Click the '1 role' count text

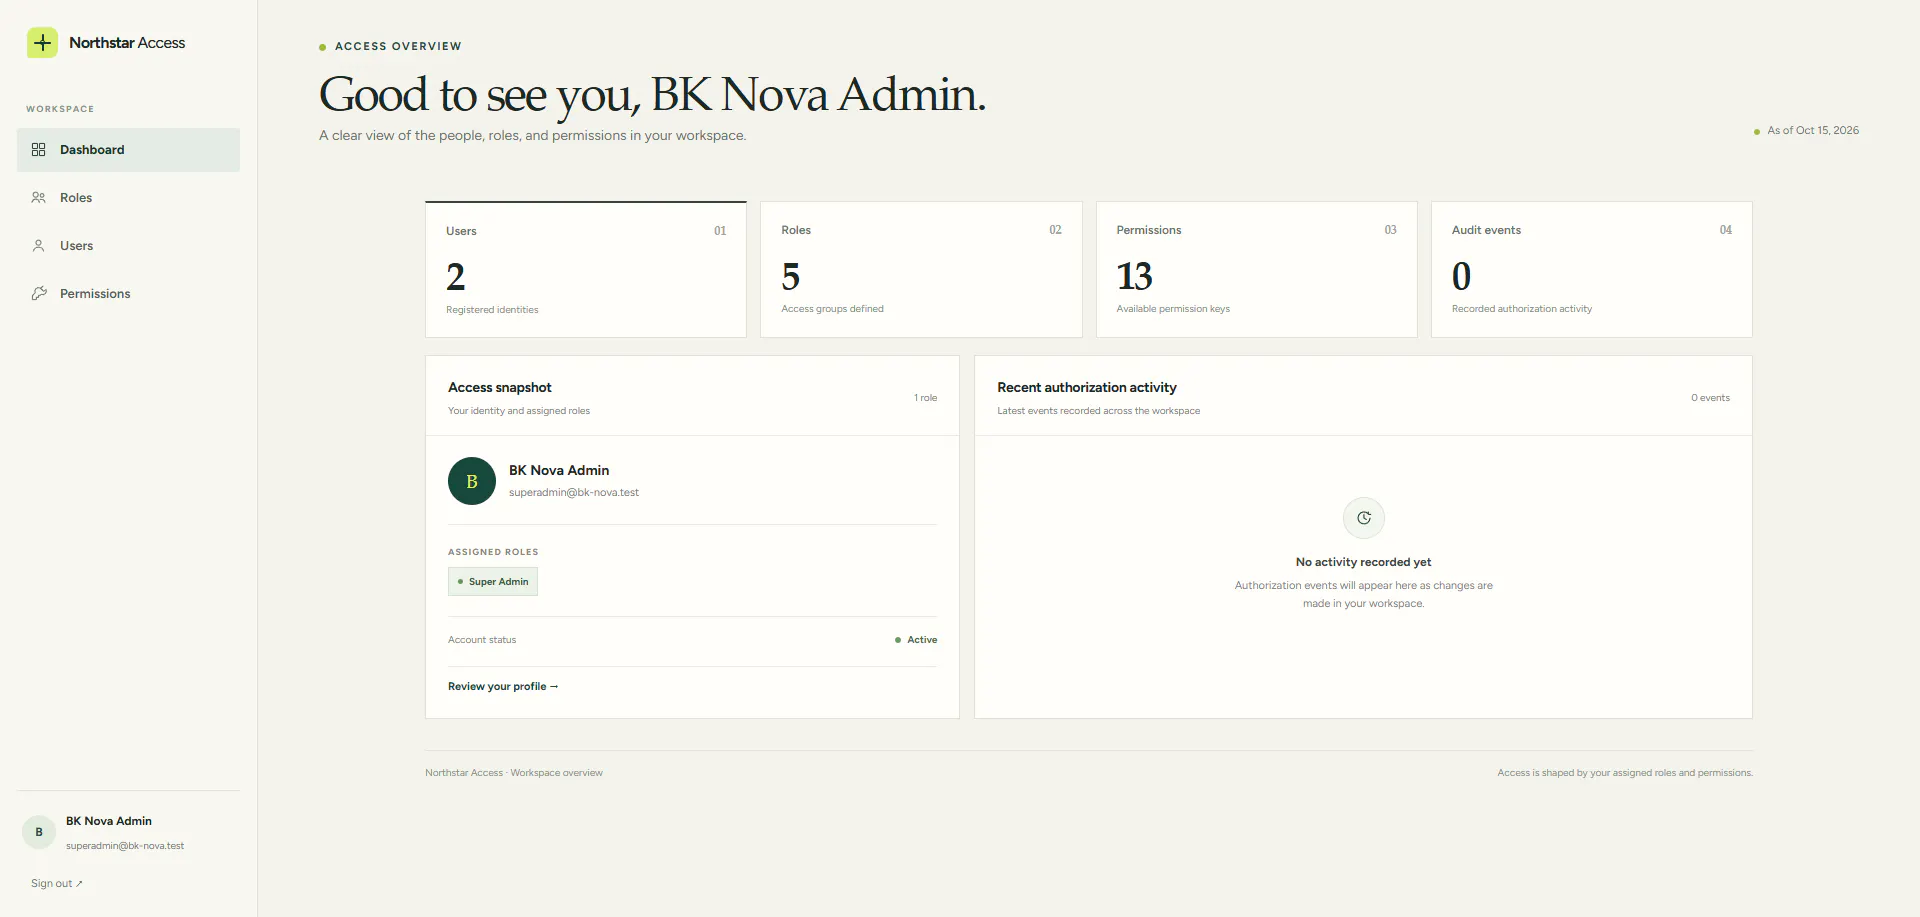tap(926, 398)
